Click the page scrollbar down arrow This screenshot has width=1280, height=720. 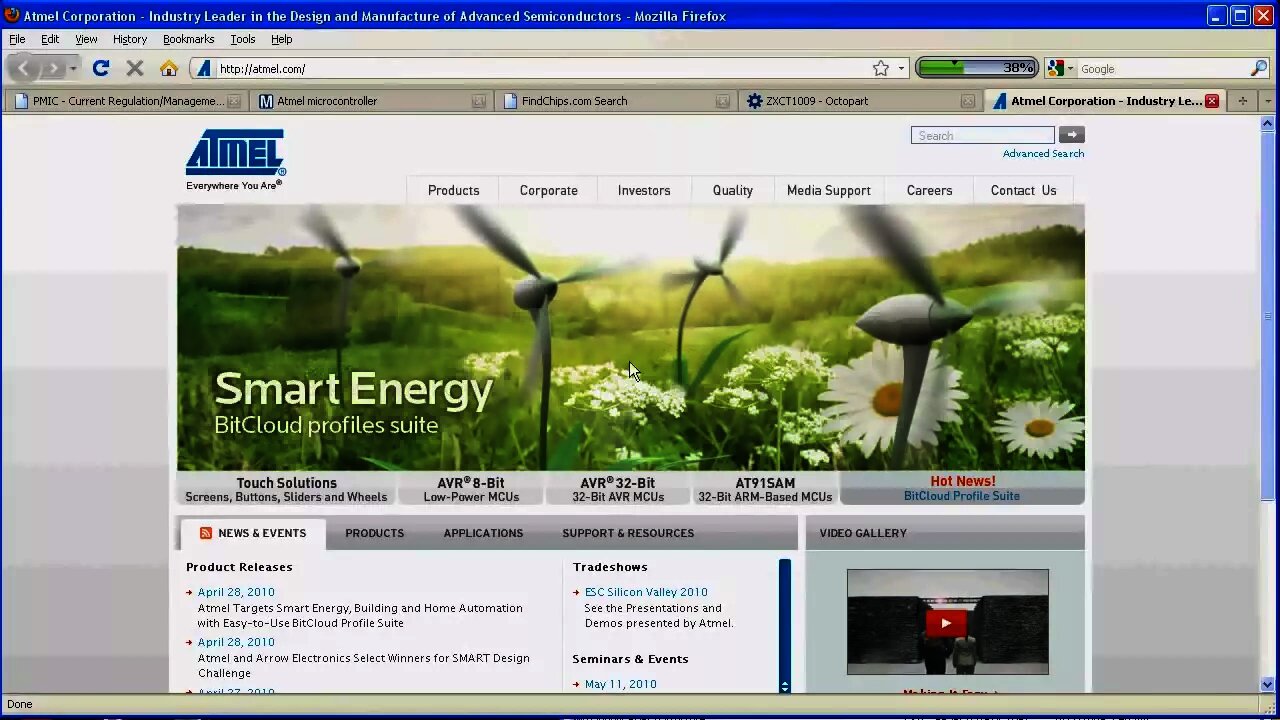pos(1268,685)
